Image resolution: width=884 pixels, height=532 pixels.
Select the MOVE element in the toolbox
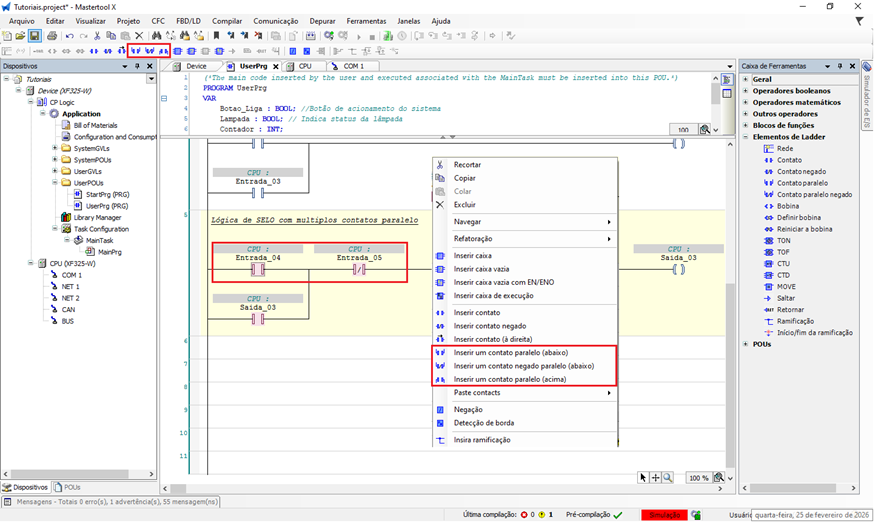click(787, 286)
